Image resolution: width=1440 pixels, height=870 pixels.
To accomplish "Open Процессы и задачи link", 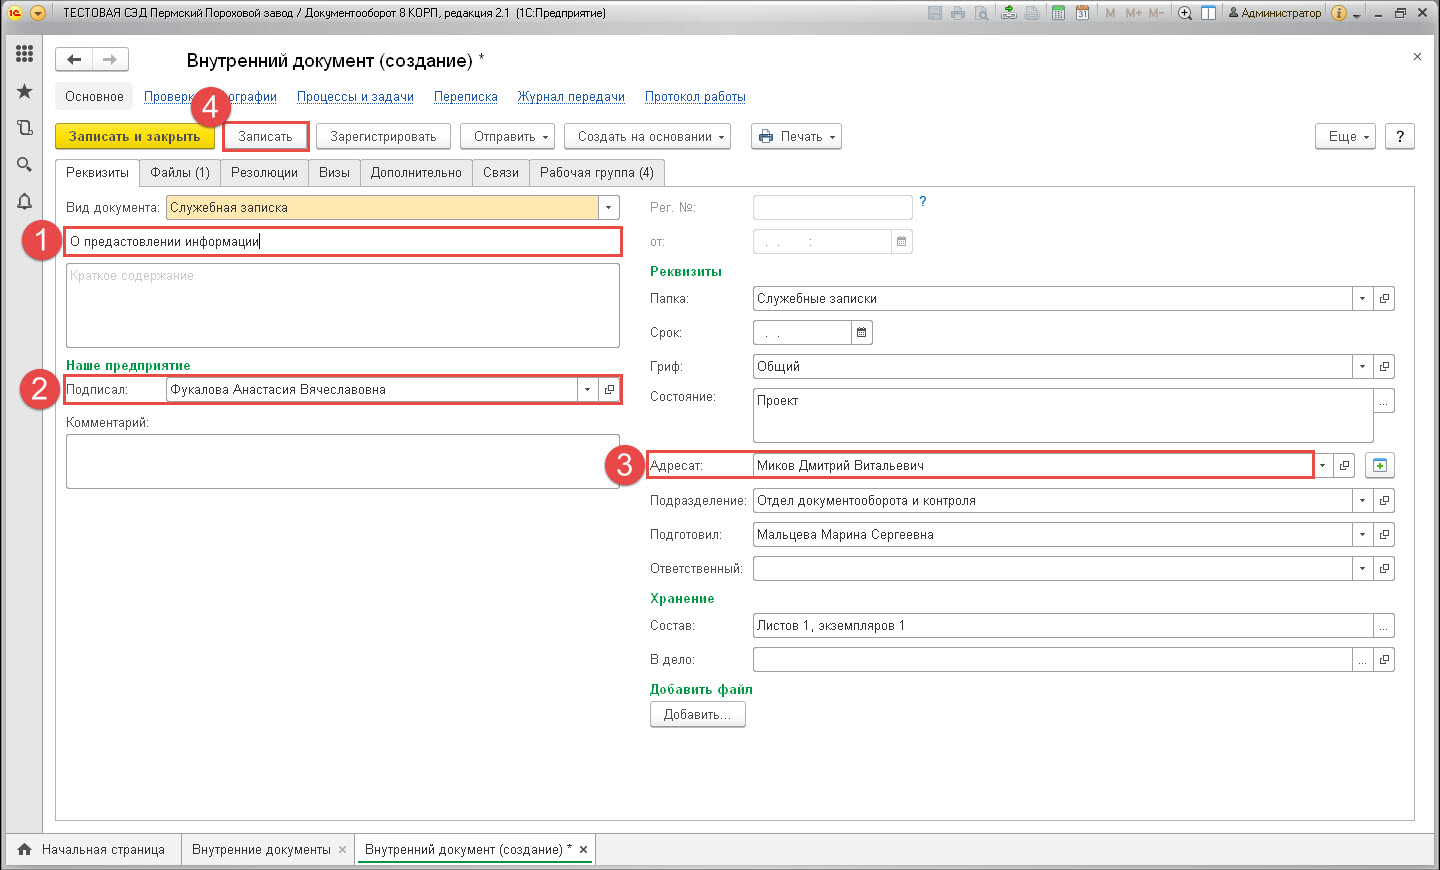I will 355,96.
